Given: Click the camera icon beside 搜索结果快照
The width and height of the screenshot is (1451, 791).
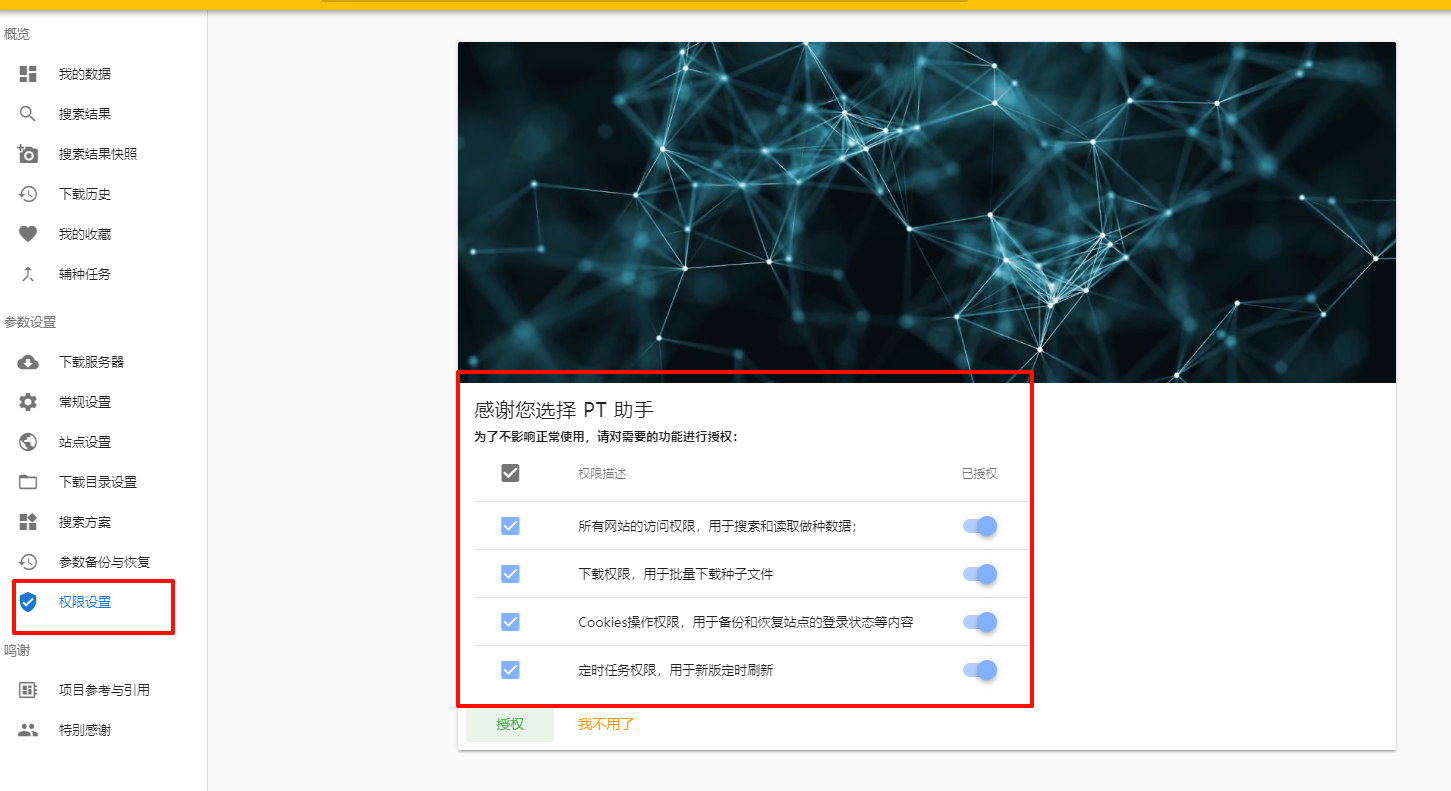Looking at the screenshot, I should [x=28, y=154].
